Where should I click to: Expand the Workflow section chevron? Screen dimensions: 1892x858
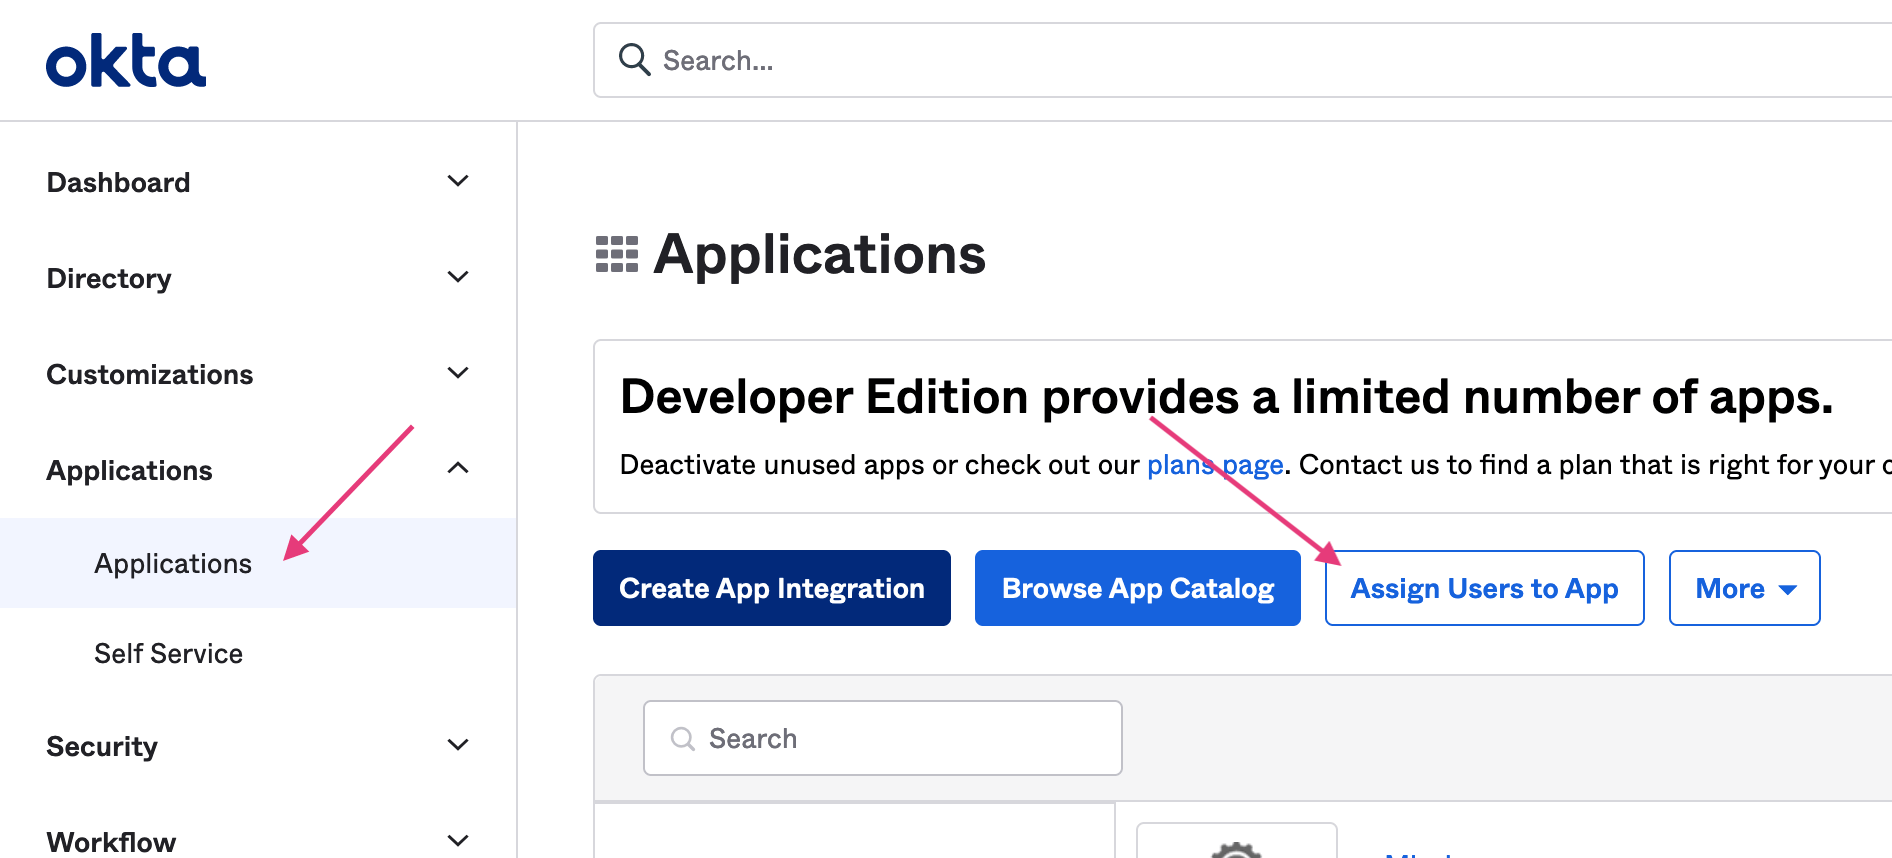(458, 840)
